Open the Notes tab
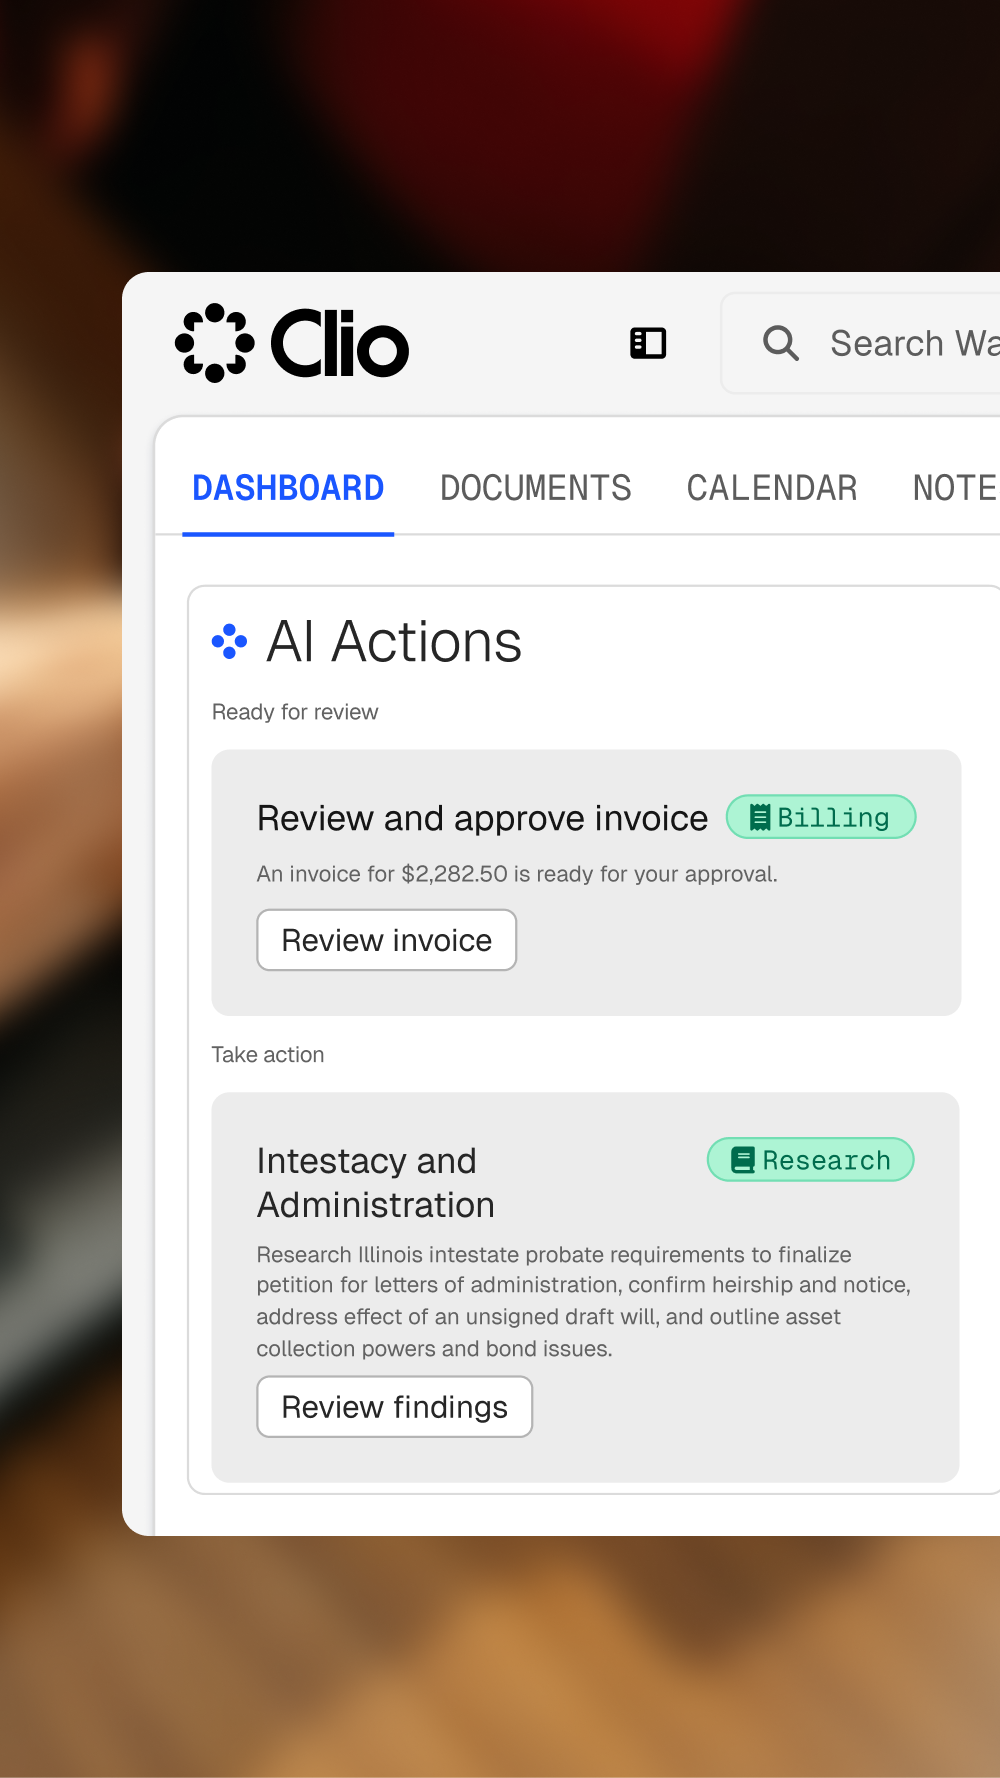Image resolution: width=1000 pixels, height=1778 pixels. 956,488
